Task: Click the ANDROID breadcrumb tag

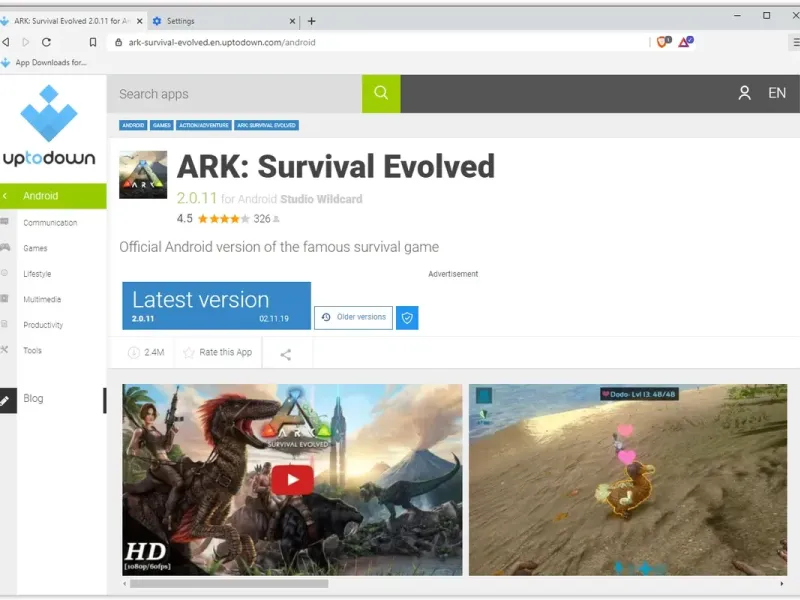Action: [133, 125]
